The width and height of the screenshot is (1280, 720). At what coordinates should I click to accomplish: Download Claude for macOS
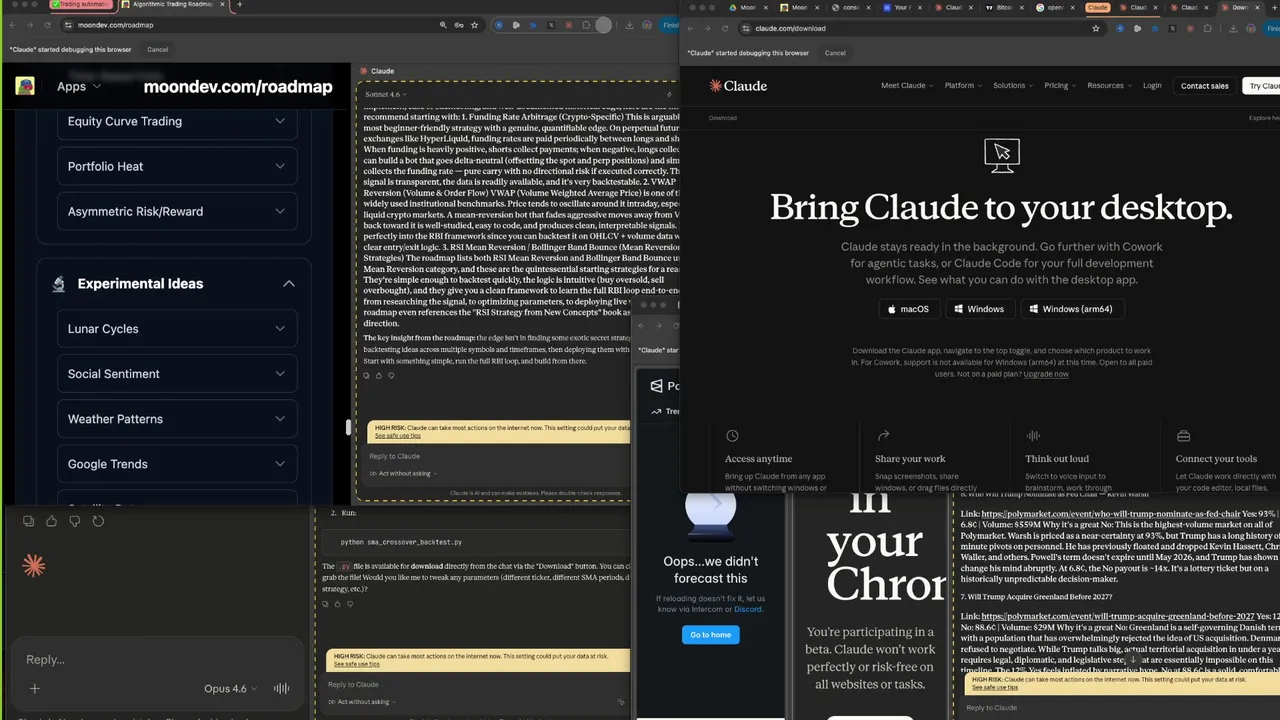click(908, 309)
